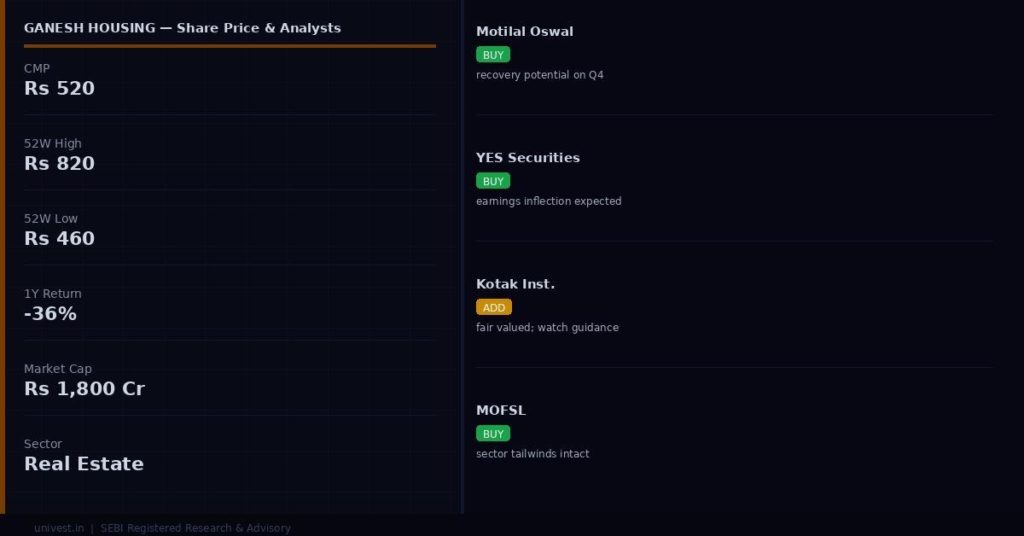This screenshot has height=536, width=1024.
Task: Select the 52W High value Rs 820
Action: tap(60, 164)
